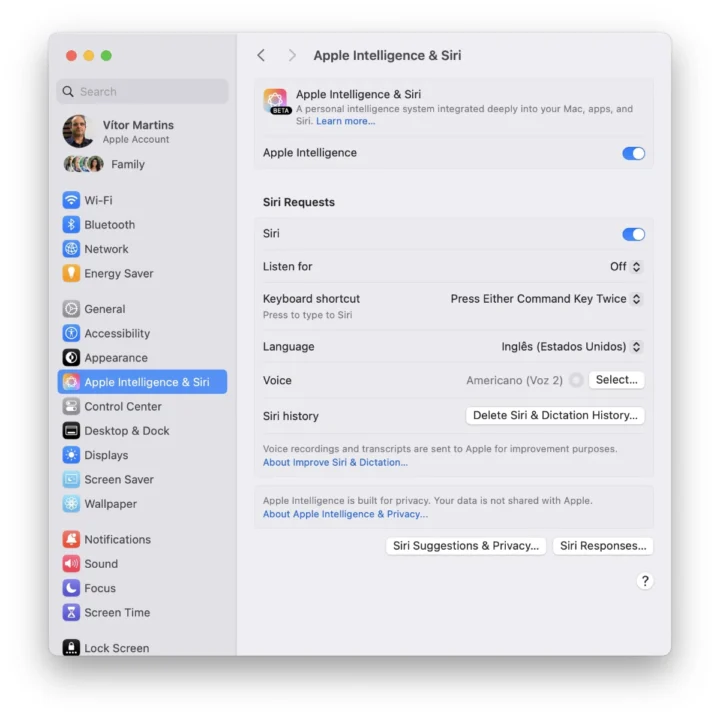Image resolution: width=720 pixels, height=720 pixels.
Task: Turn off the Apple Intelligence switch
Action: tap(633, 153)
